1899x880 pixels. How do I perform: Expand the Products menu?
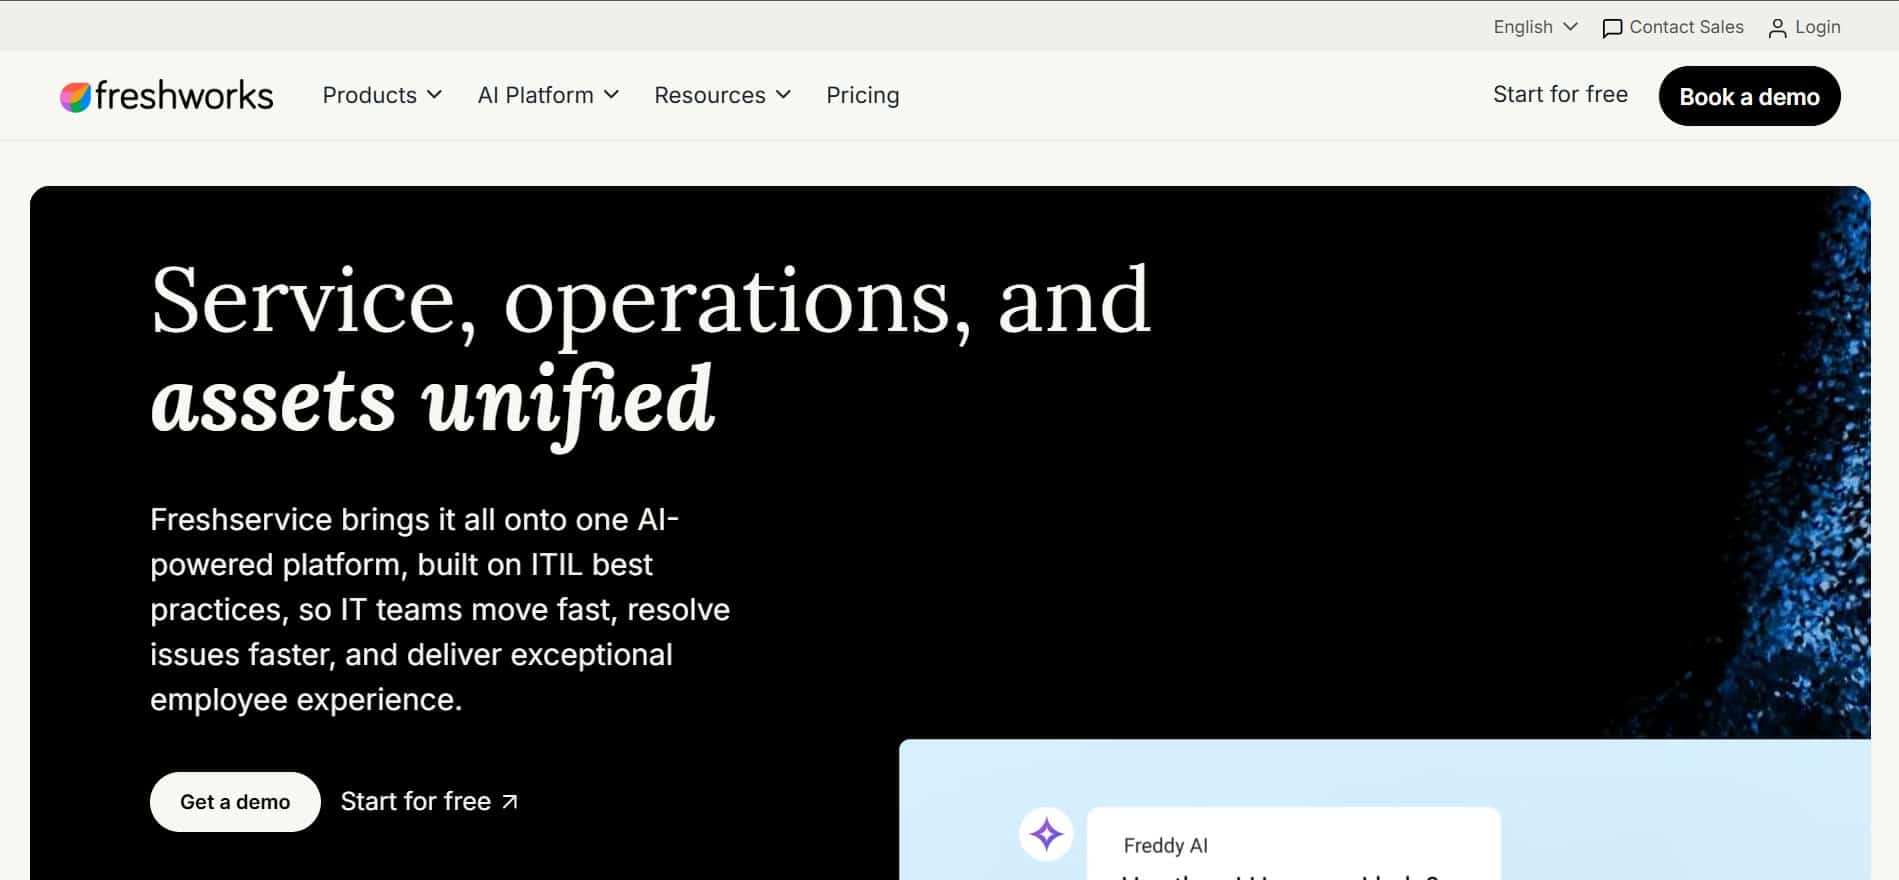(x=382, y=95)
